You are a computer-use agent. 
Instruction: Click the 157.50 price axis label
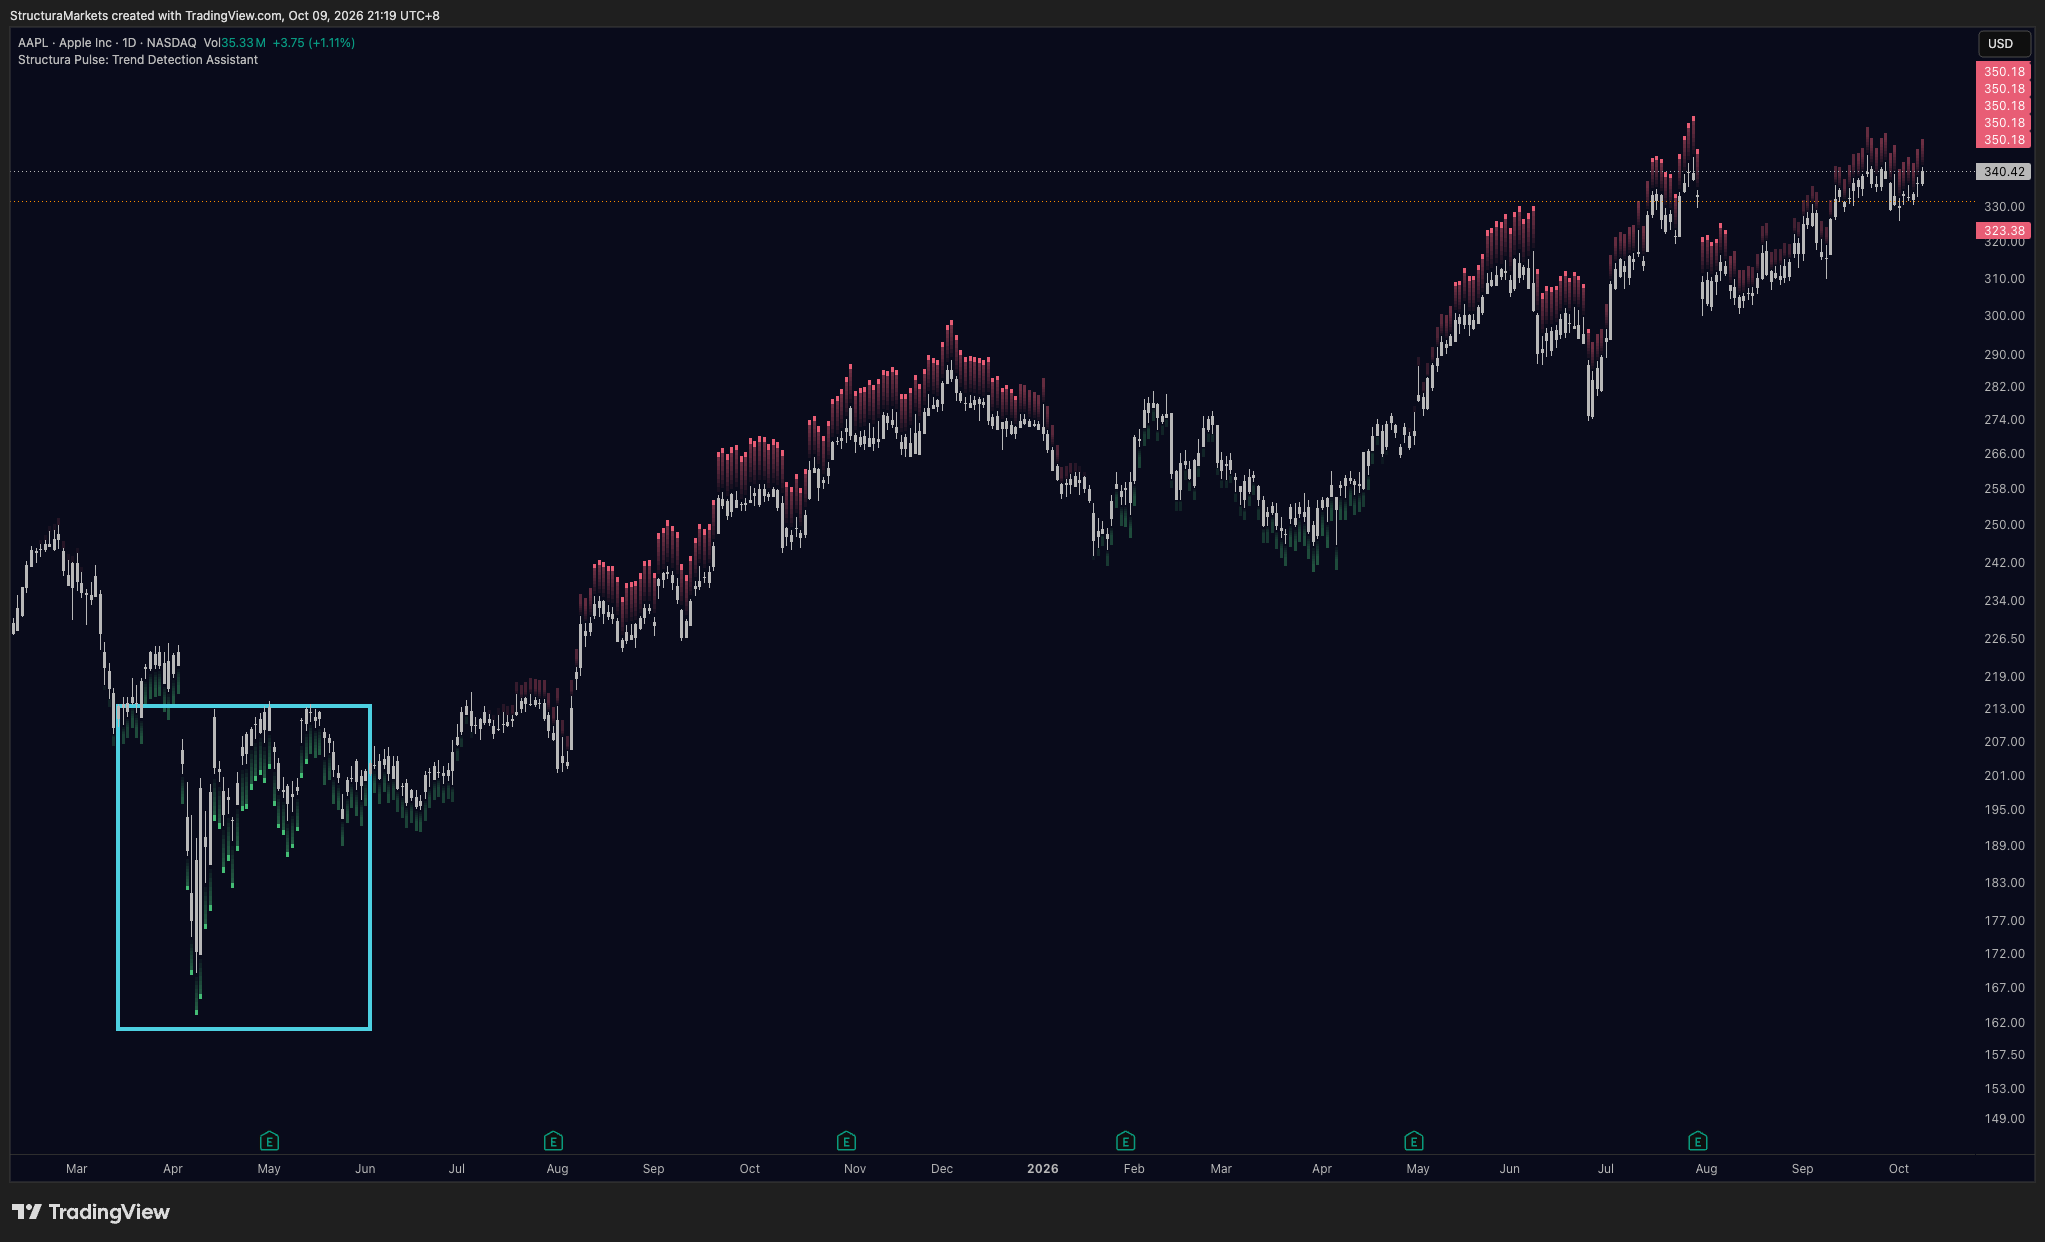click(2004, 1055)
